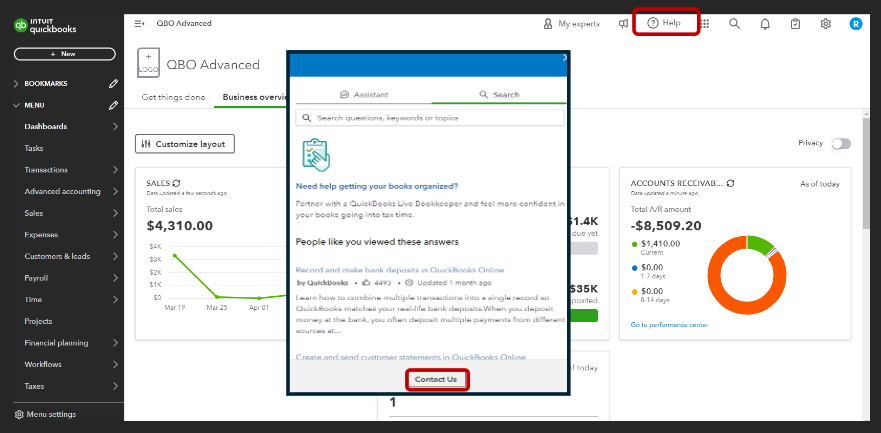The height and width of the screenshot is (433, 881).
Task: Click the As of today label
Action: (820, 184)
